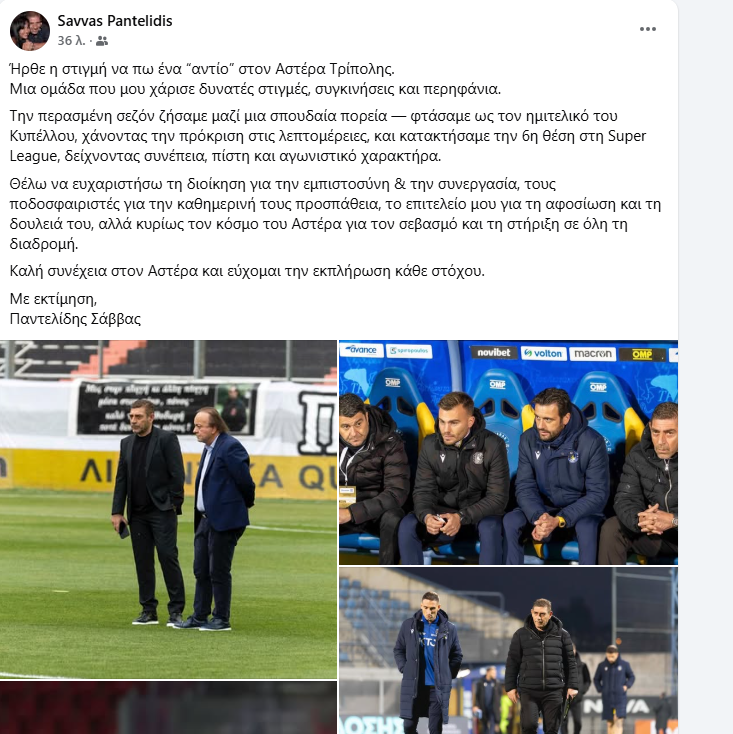Open the bench photo with blue seats
This screenshot has height=734, width=733.
click(x=508, y=452)
